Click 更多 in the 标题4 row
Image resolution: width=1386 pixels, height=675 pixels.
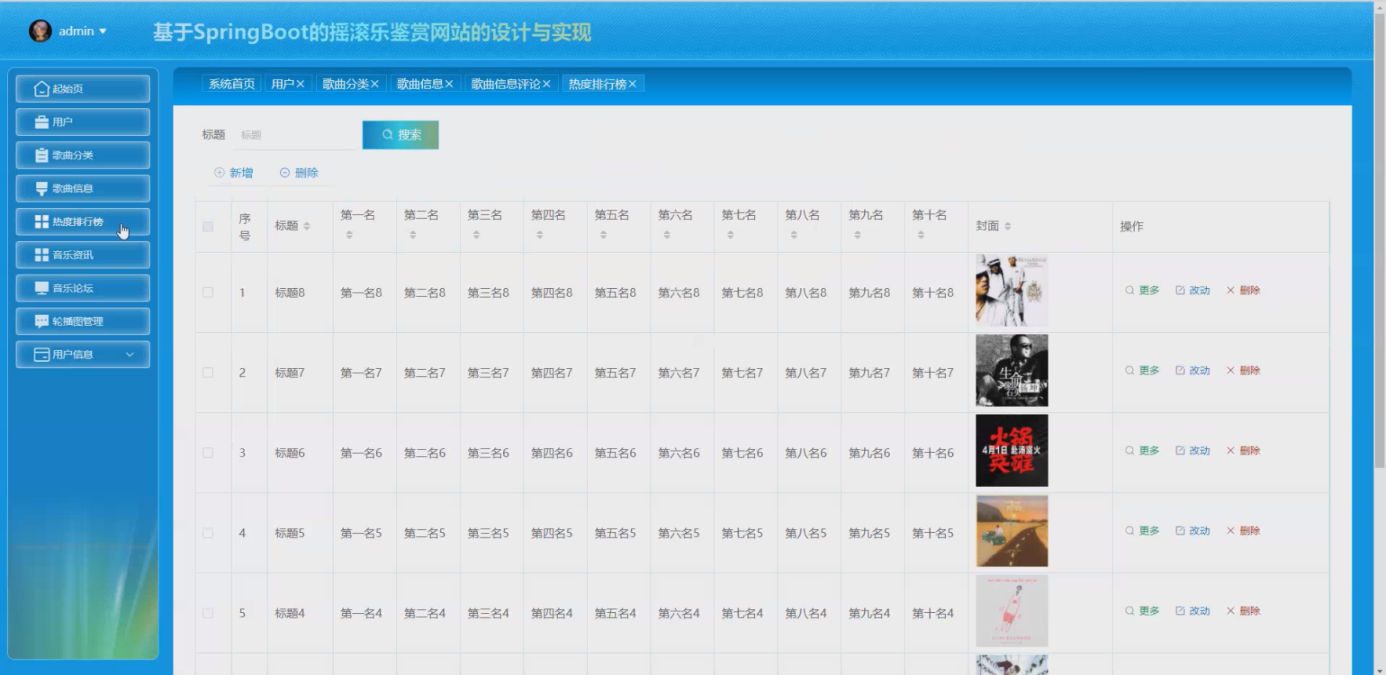pyautogui.click(x=1142, y=611)
